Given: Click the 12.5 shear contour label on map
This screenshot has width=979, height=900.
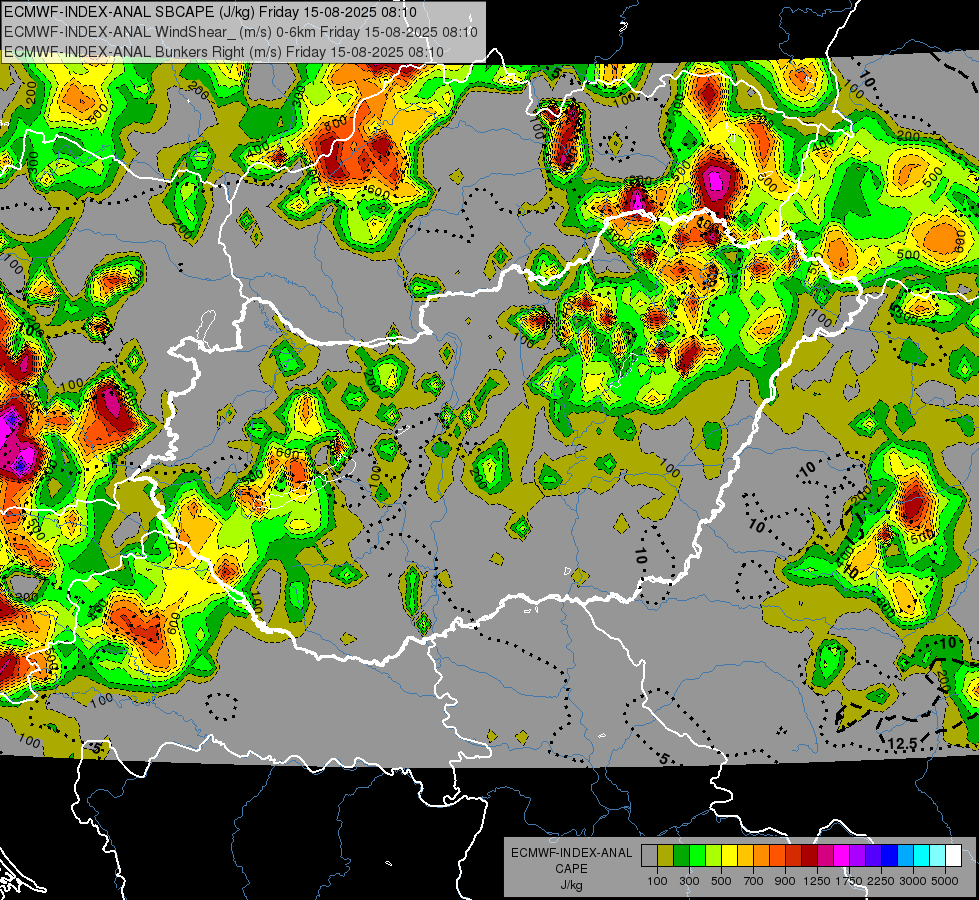Looking at the screenshot, I should click(902, 743).
